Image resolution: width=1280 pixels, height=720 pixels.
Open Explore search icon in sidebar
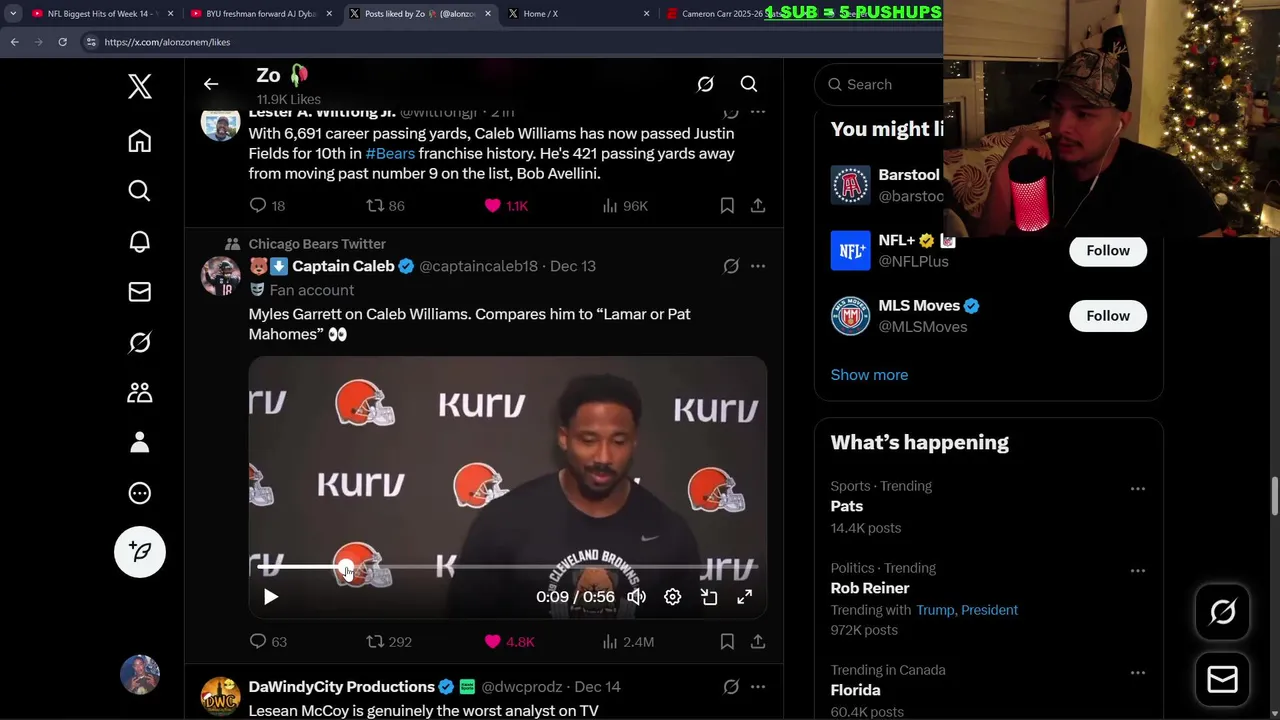(x=140, y=191)
